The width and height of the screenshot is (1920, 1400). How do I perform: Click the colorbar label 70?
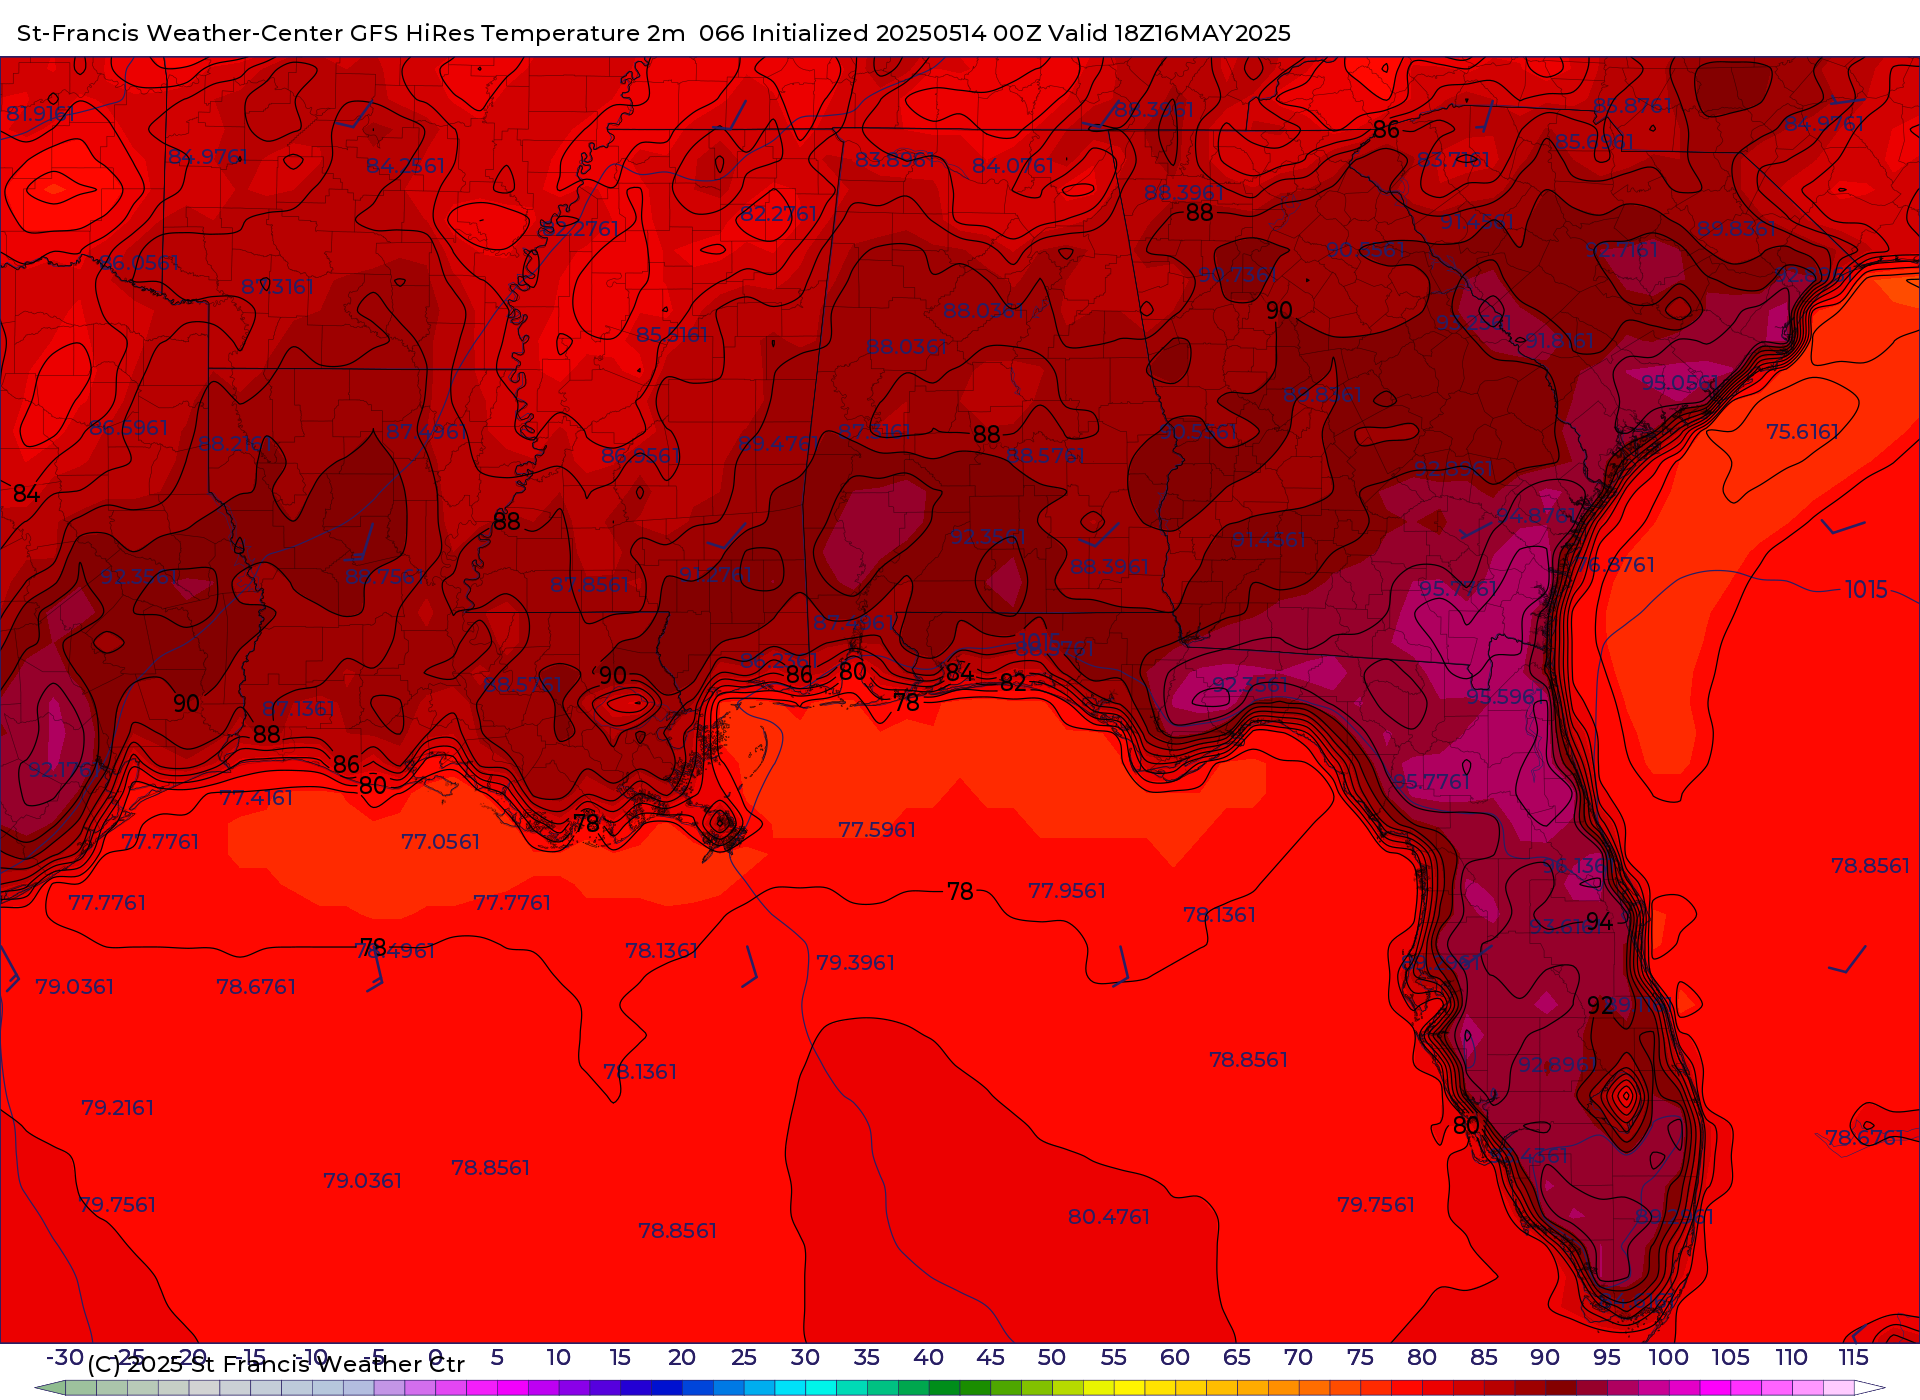(1298, 1357)
